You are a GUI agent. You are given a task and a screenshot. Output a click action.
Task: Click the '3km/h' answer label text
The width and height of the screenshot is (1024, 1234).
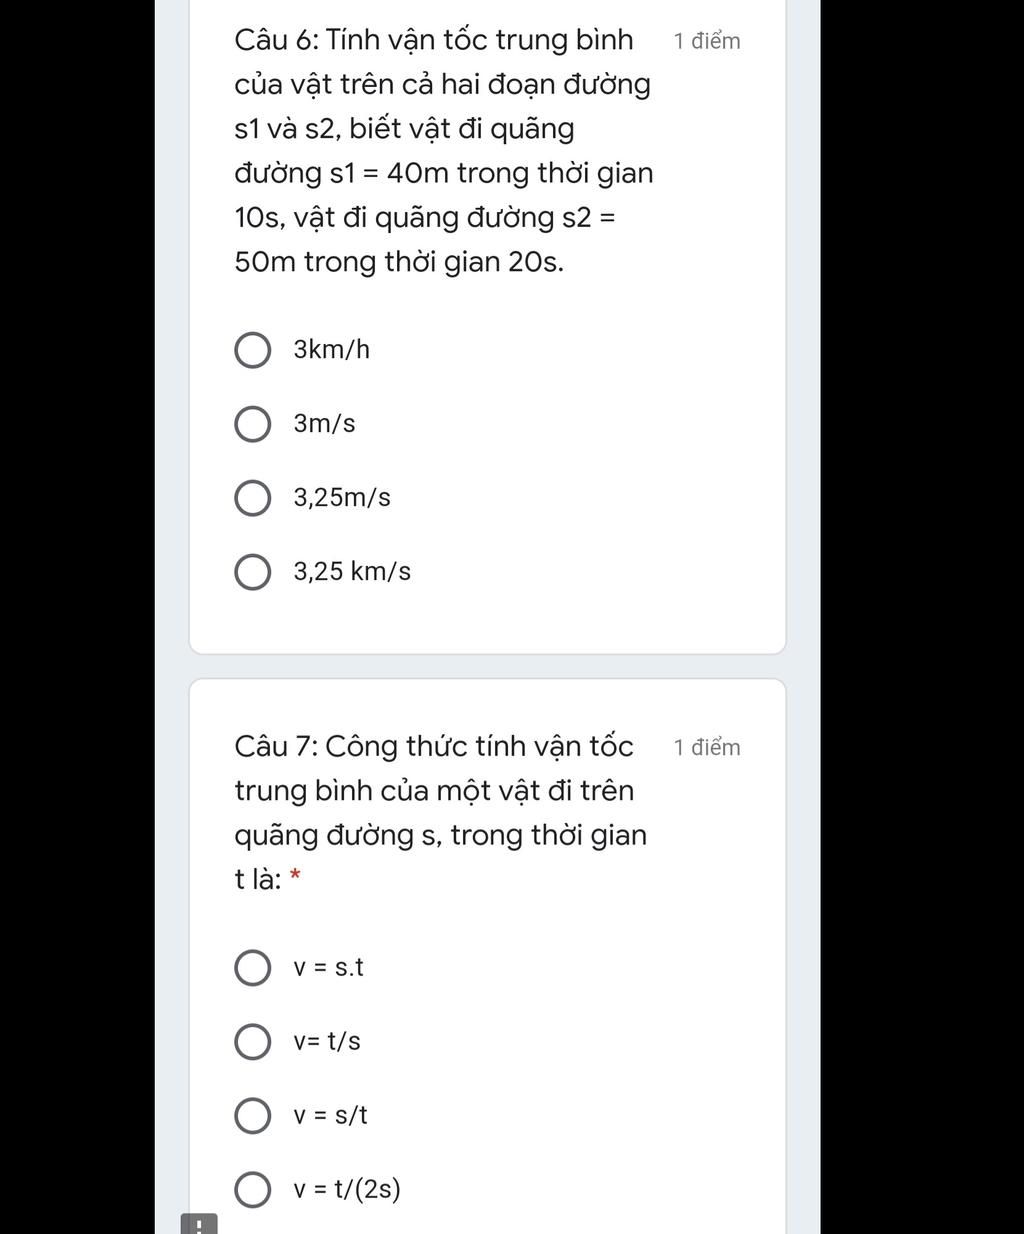pyautogui.click(x=331, y=350)
